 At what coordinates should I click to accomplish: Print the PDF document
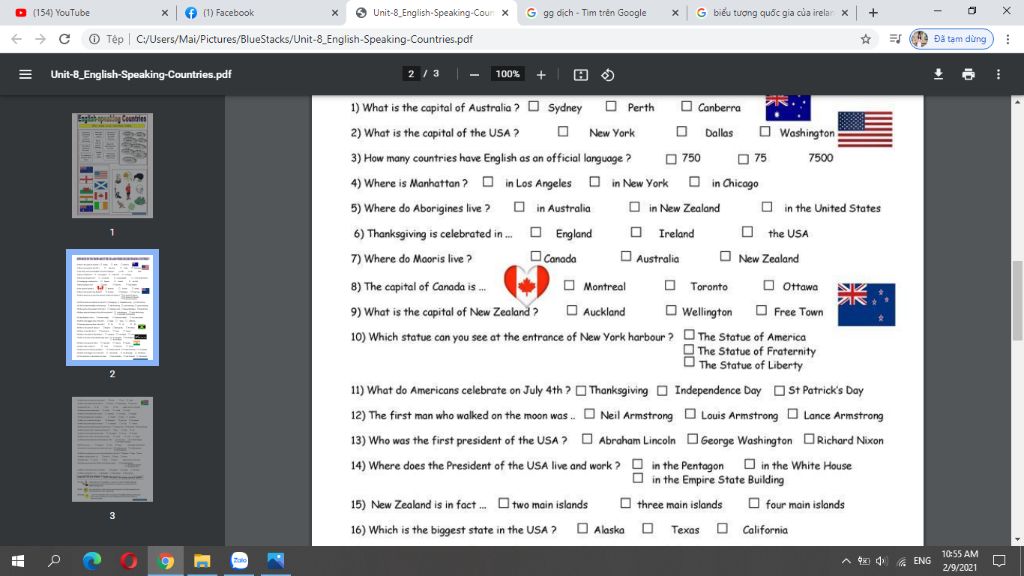[x=968, y=74]
